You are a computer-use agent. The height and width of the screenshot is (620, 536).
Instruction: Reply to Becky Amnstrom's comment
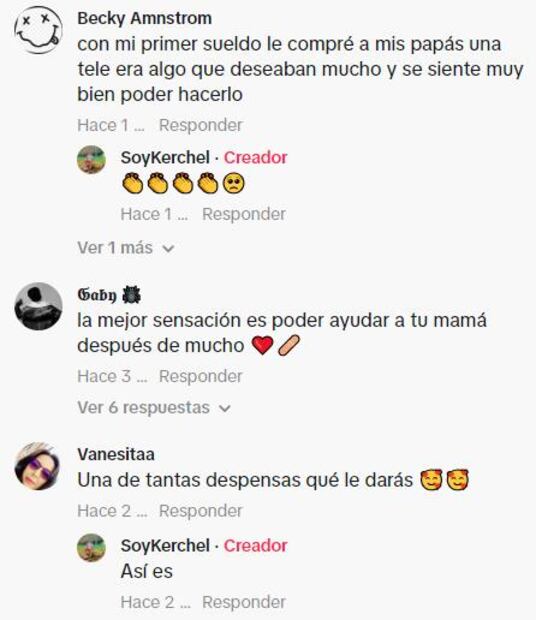click(200, 125)
